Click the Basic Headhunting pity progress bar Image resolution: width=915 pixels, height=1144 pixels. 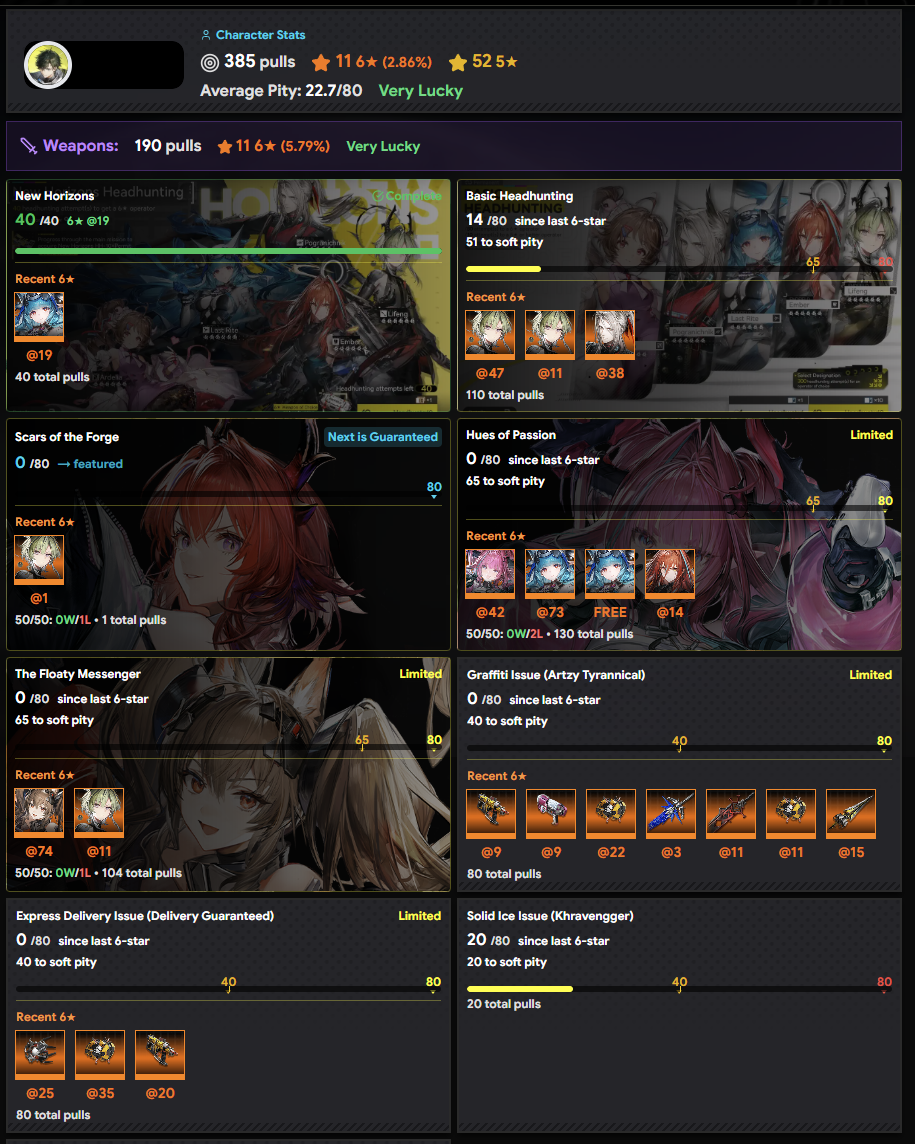pyautogui.click(x=679, y=269)
